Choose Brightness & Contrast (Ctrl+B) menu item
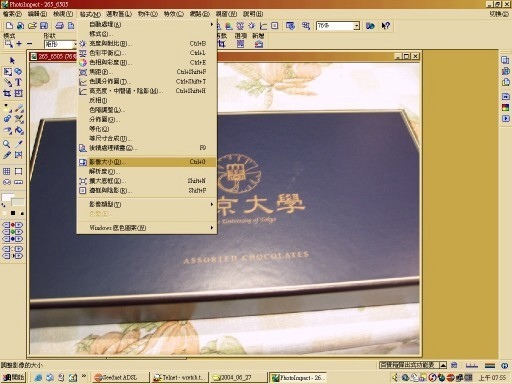The image size is (512, 384). [x=147, y=43]
